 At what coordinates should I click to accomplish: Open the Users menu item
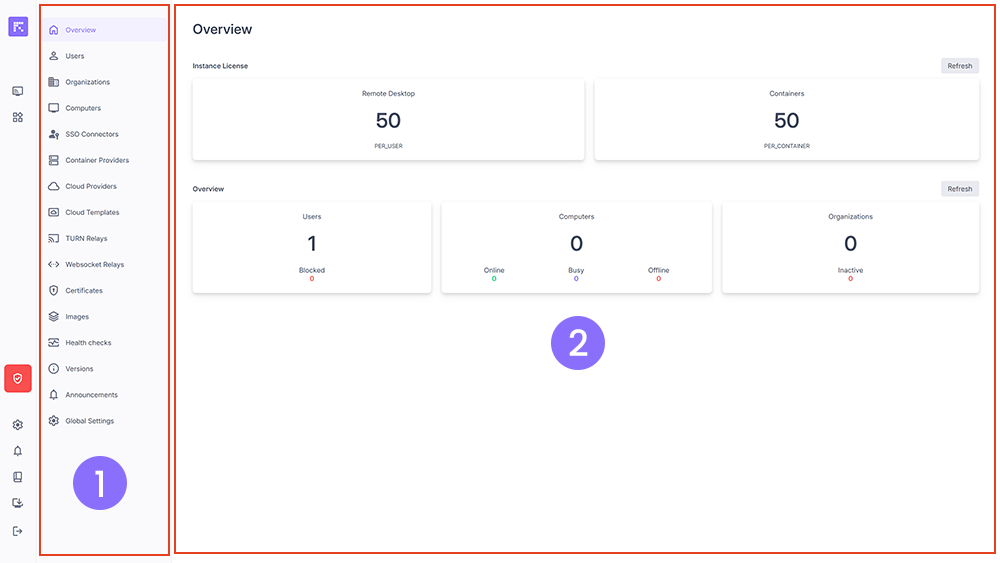coord(75,56)
